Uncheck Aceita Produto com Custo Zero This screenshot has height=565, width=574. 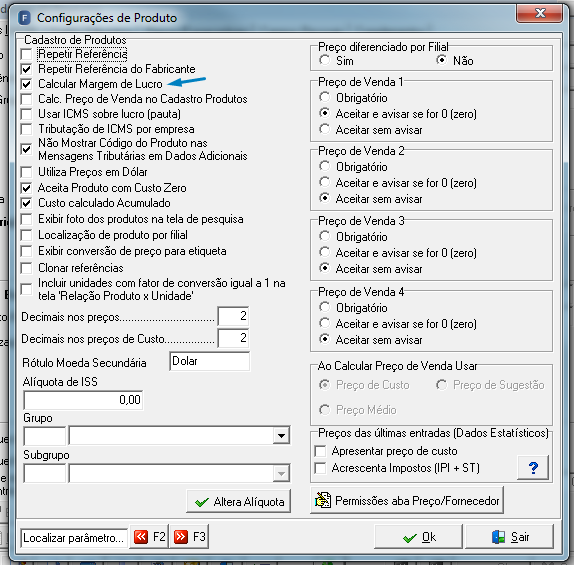coord(26,188)
